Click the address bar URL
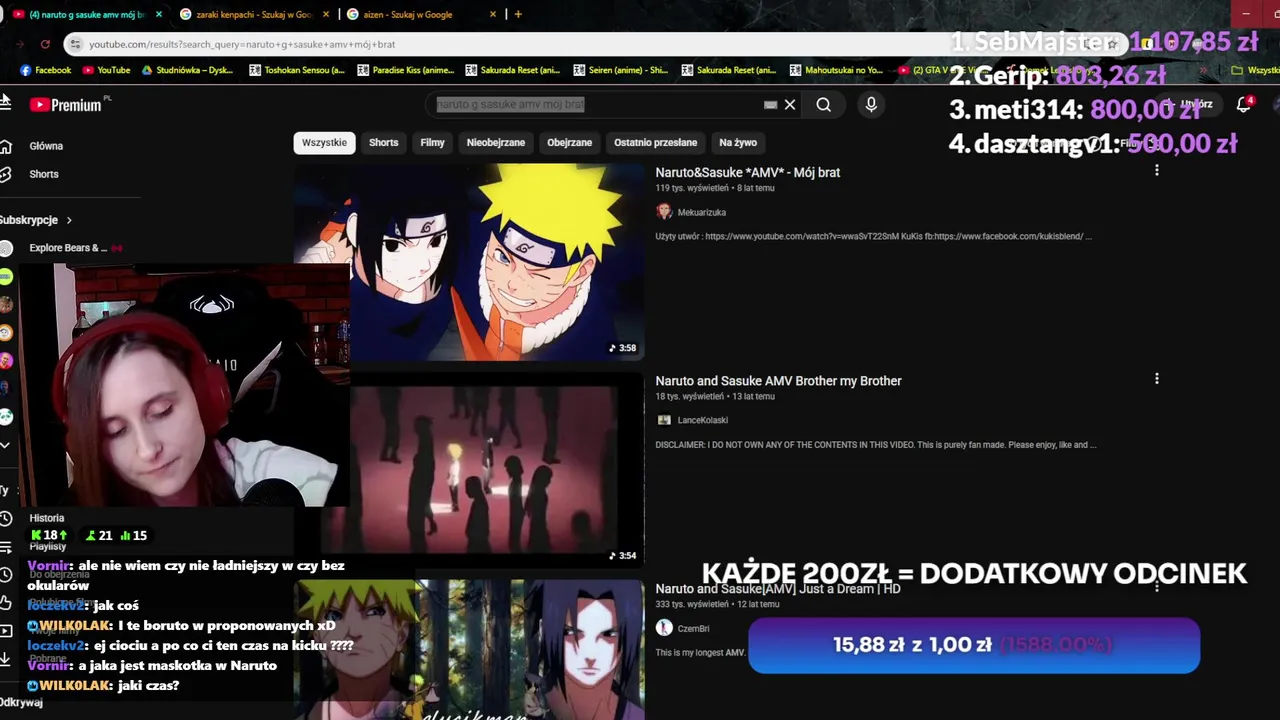This screenshot has height=720, width=1280. pos(242,44)
